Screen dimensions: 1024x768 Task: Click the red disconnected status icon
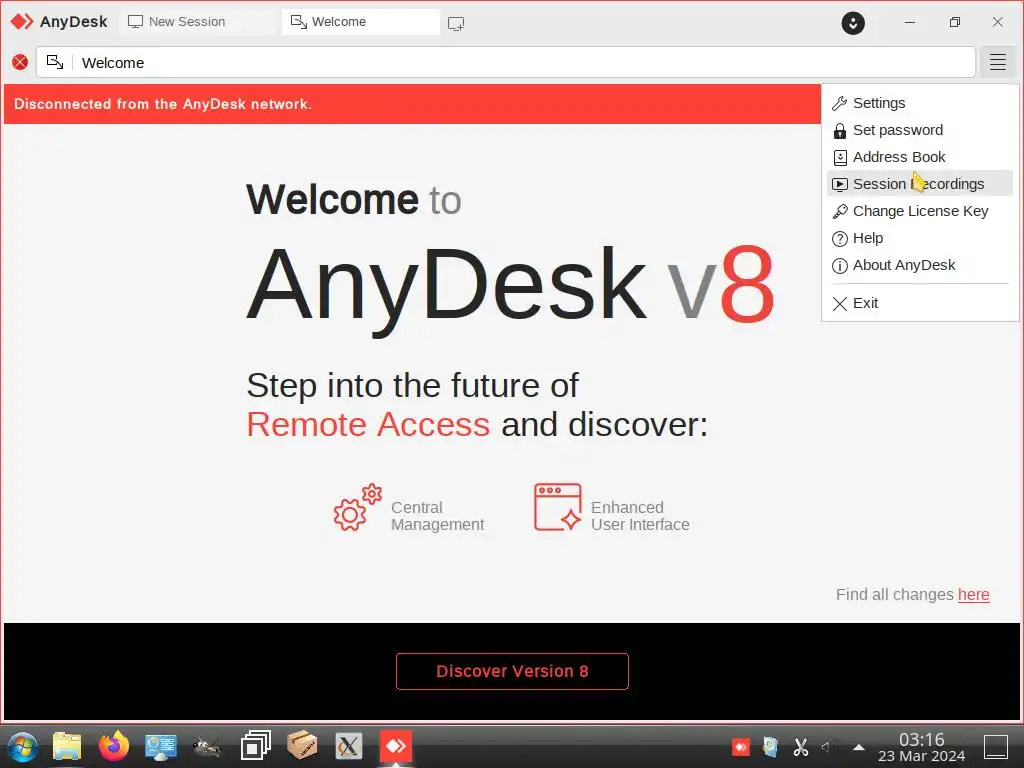(20, 63)
